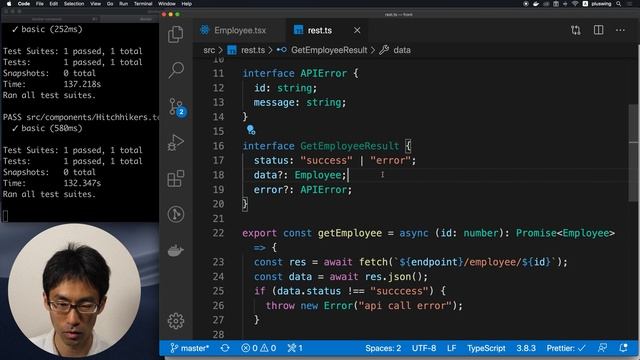This screenshot has height=360, width=640.
Task: Click the "api call error" string
Action: click(x=405, y=306)
